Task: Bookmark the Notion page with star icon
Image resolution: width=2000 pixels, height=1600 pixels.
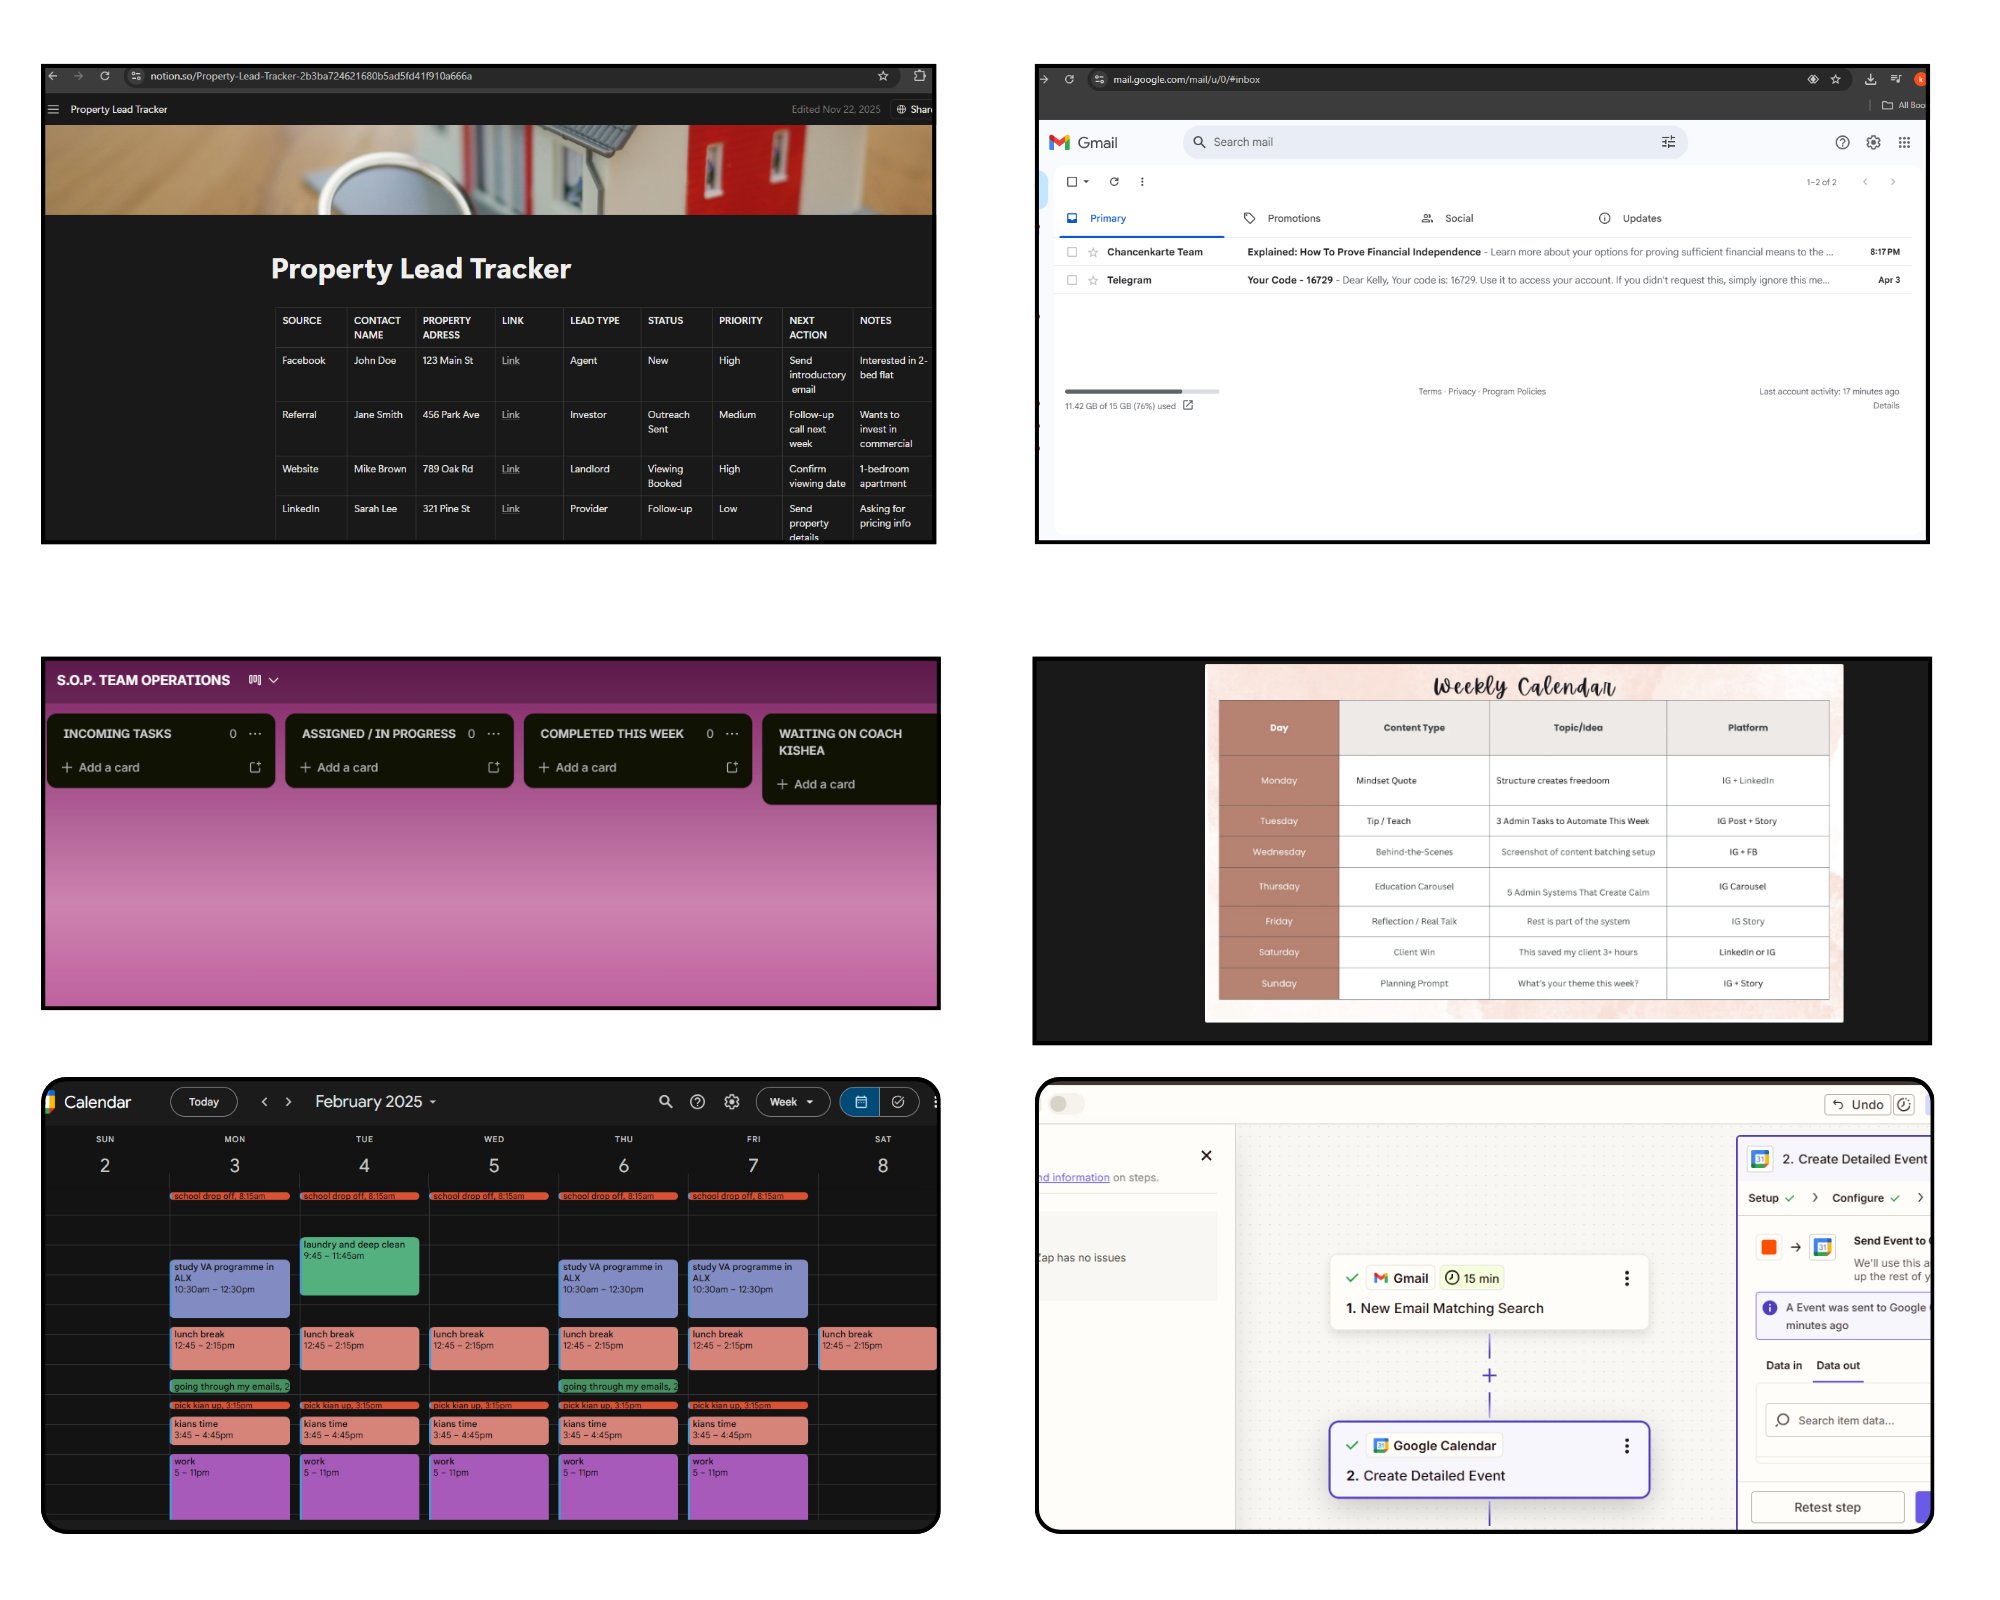Action: (x=883, y=76)
